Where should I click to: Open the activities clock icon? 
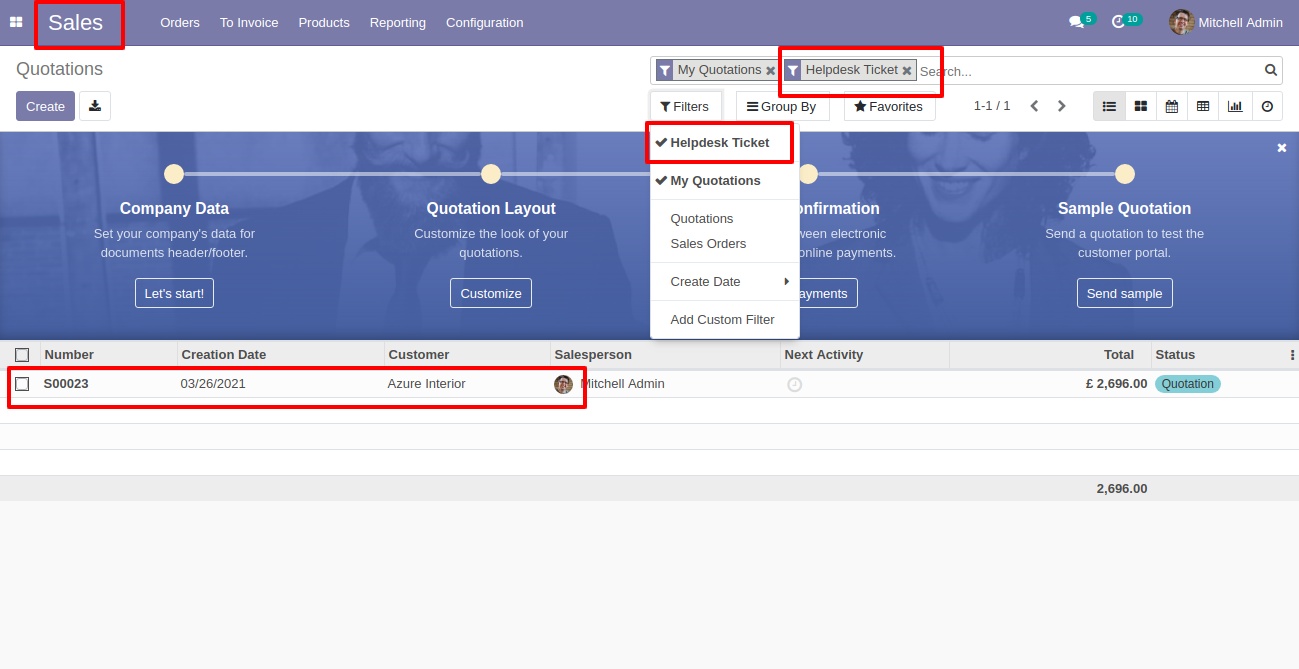[x=1119, y=22]
